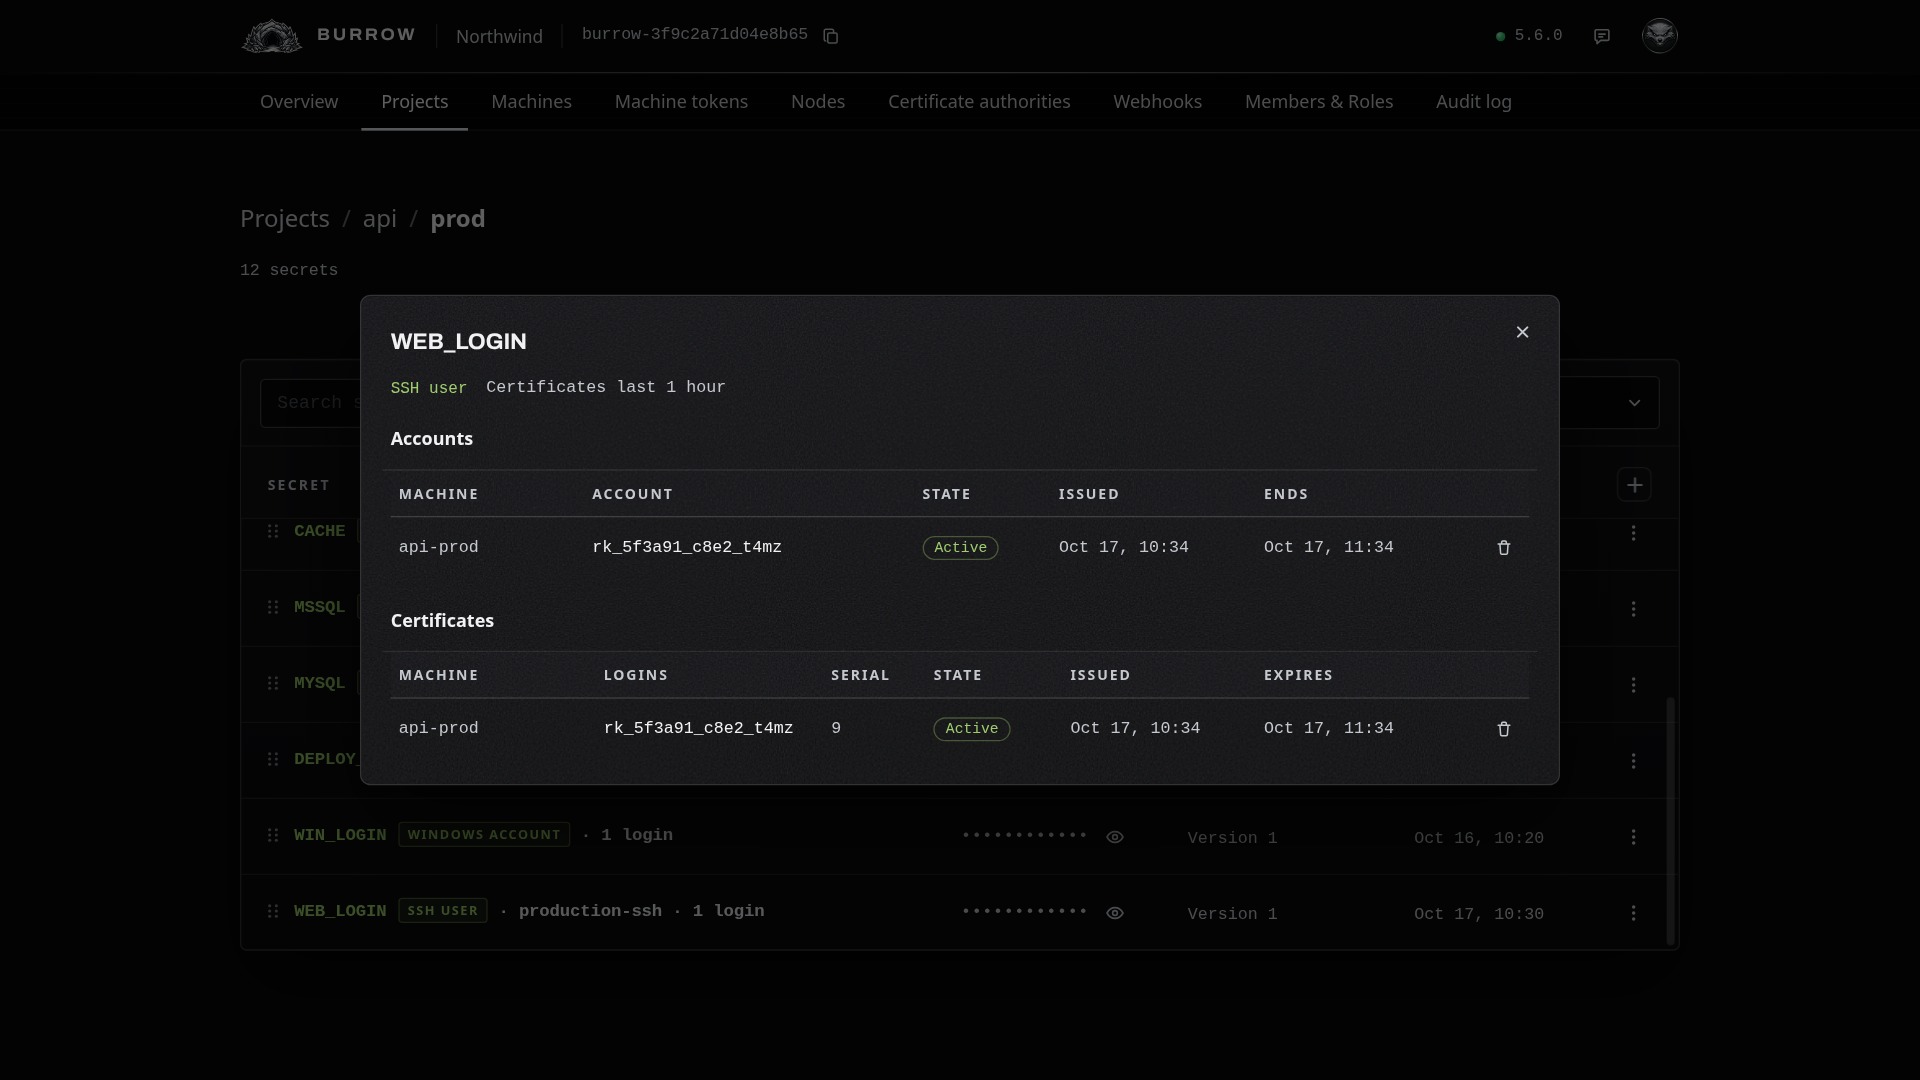The width and height of the screenshot is (1920, 1080).
Task: Select the Nodes tab
Action: tap(818, 101)
